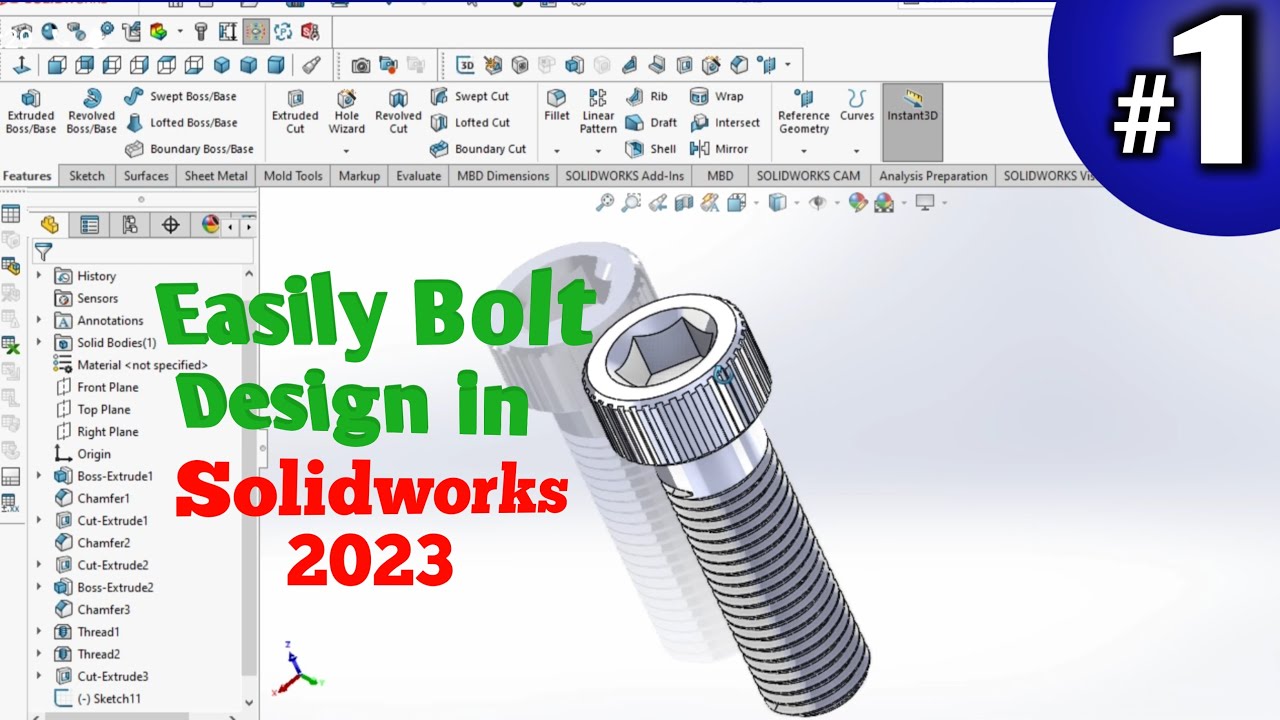Viewport: 1280px width, 720px height.
Task: Open the PropertyManager panel tab
Action: [90, 225]
